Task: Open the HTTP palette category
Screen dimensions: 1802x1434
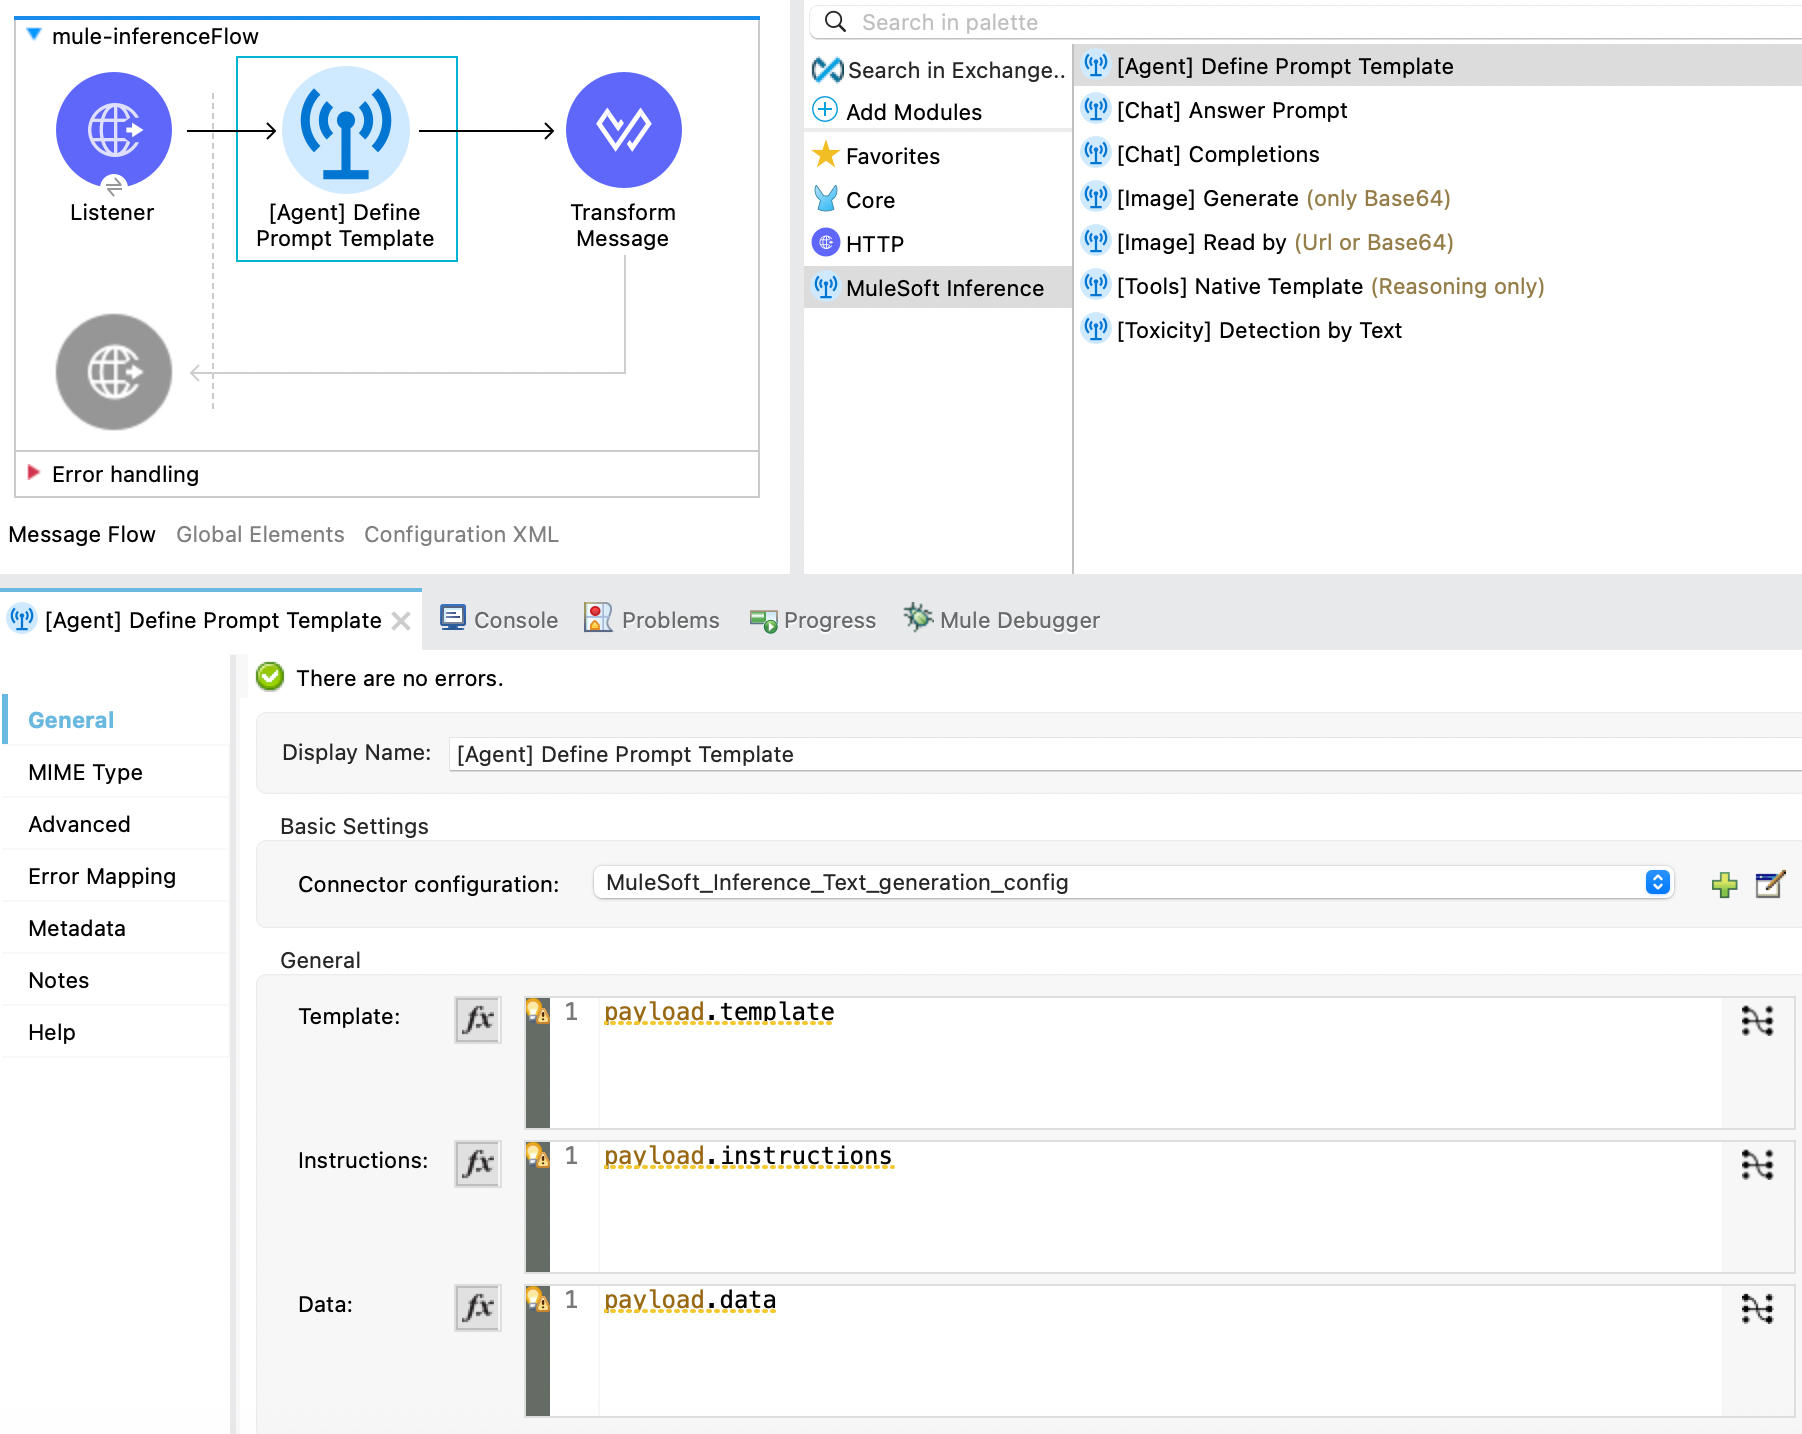Action: point(858,244)
